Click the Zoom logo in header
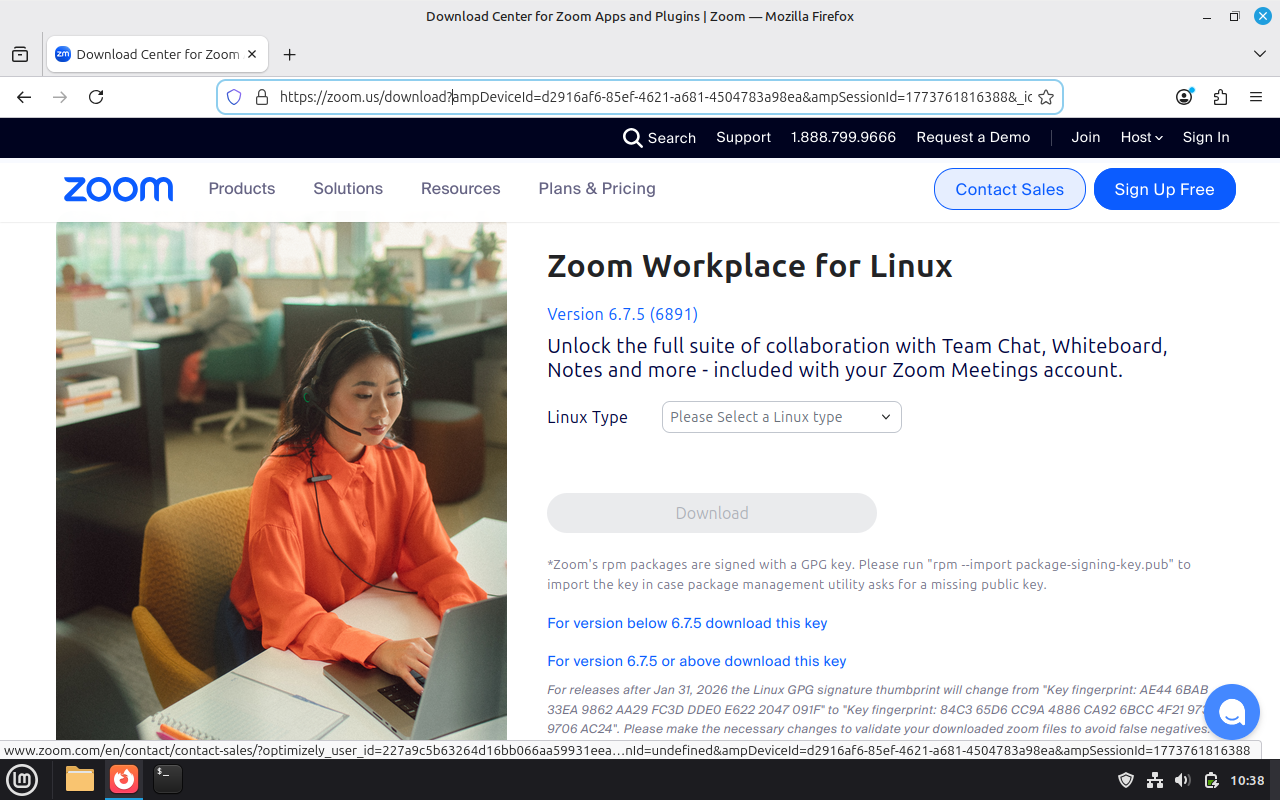The image size is (1280, 800). (118, 189)
